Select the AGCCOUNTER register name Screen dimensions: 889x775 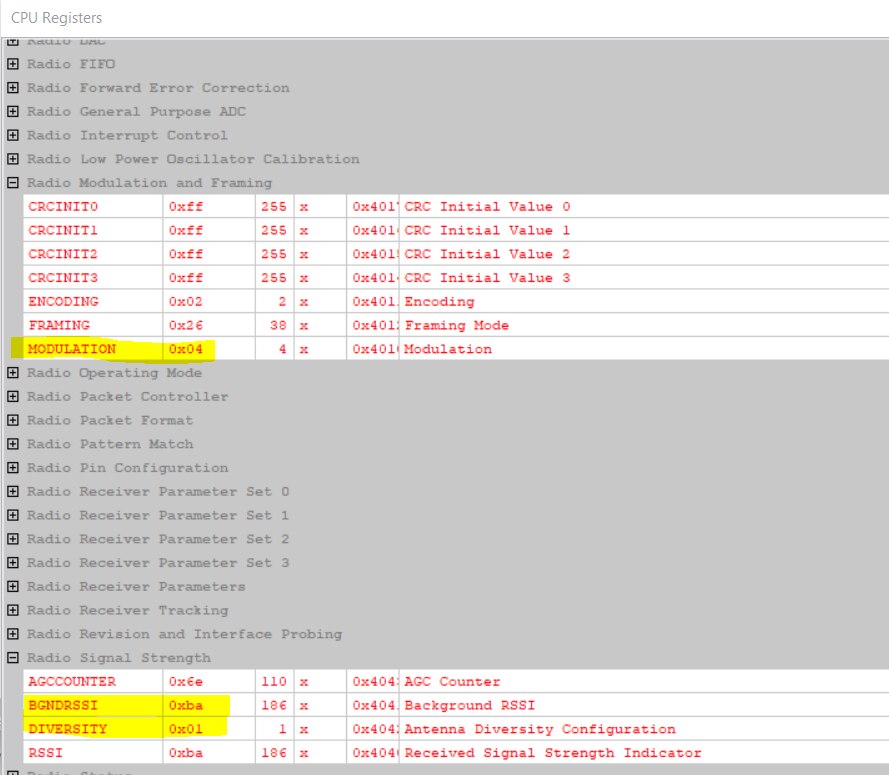tap(72, 682)
